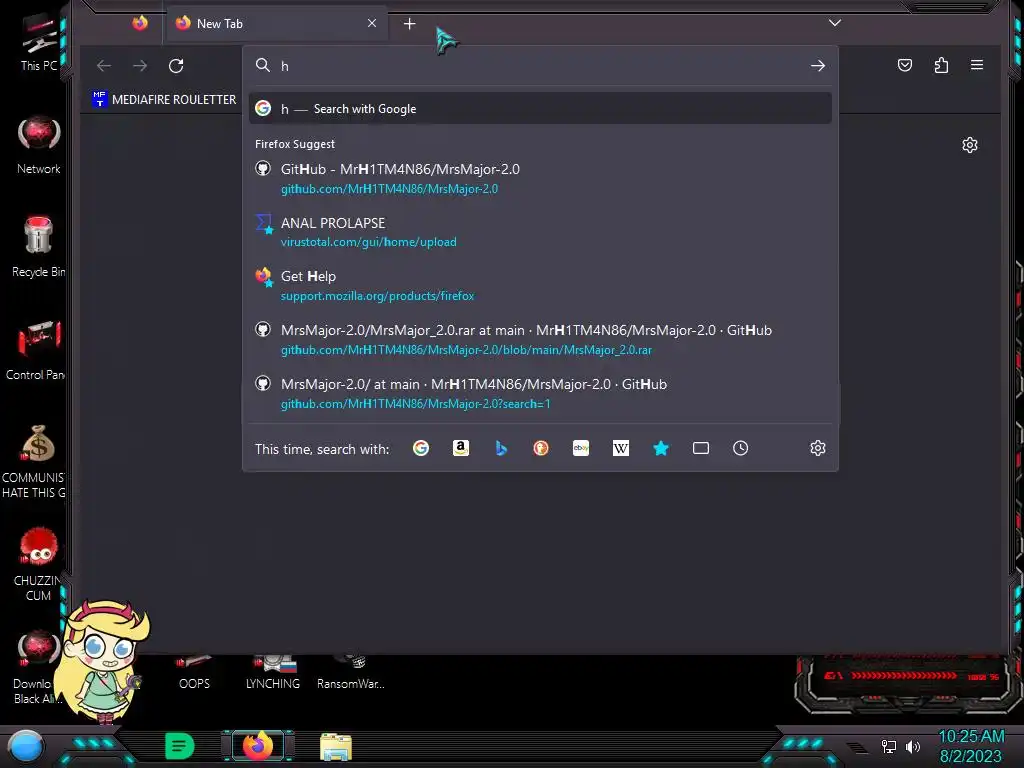Viewport: 1024px width, 768px height.
Task: Open MrsMajor_2.0.rar at main suggestion
Action: coord(540,340)
